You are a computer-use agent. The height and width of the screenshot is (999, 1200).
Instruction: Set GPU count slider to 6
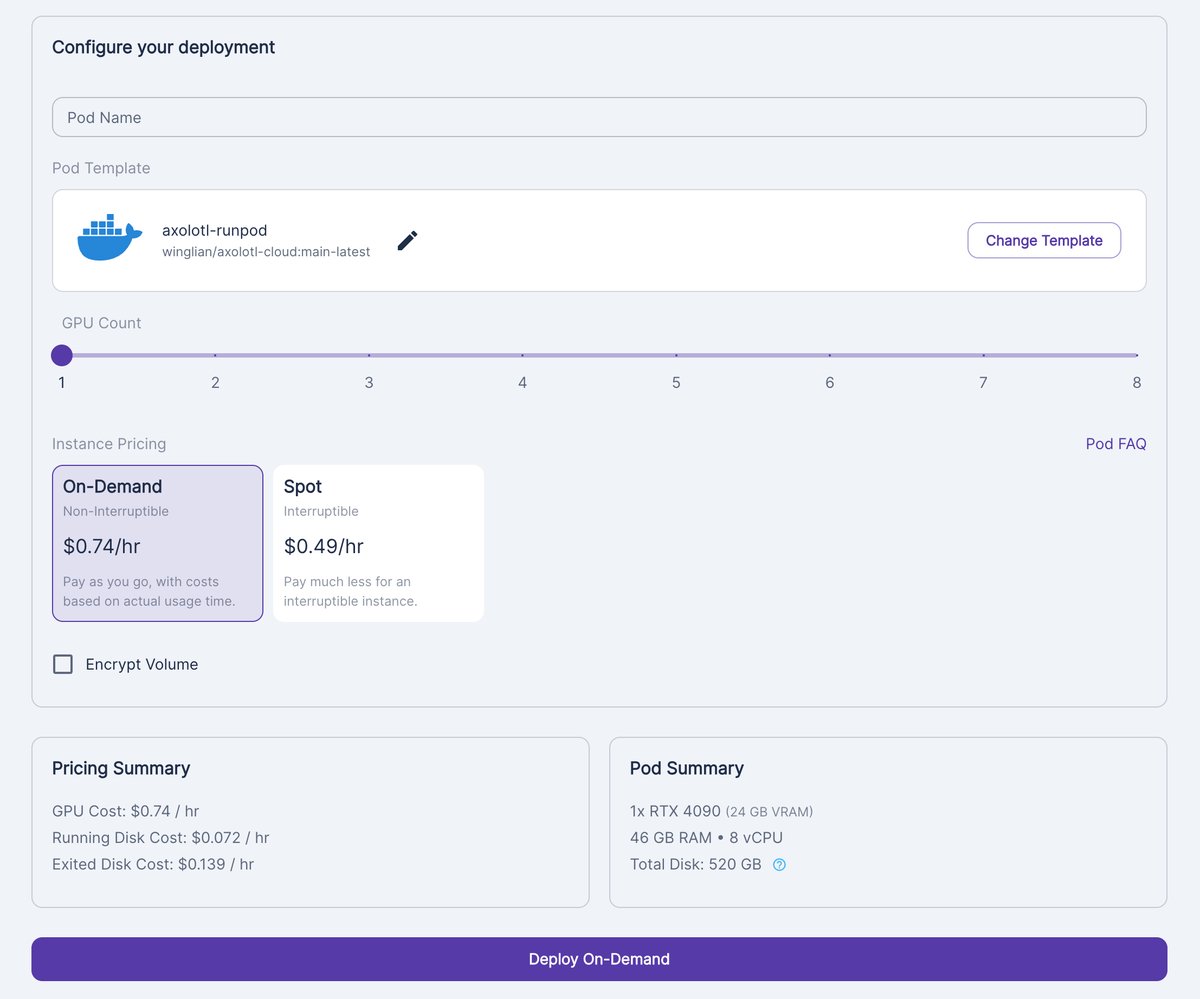pyautogui.click(x=830, y=355)
